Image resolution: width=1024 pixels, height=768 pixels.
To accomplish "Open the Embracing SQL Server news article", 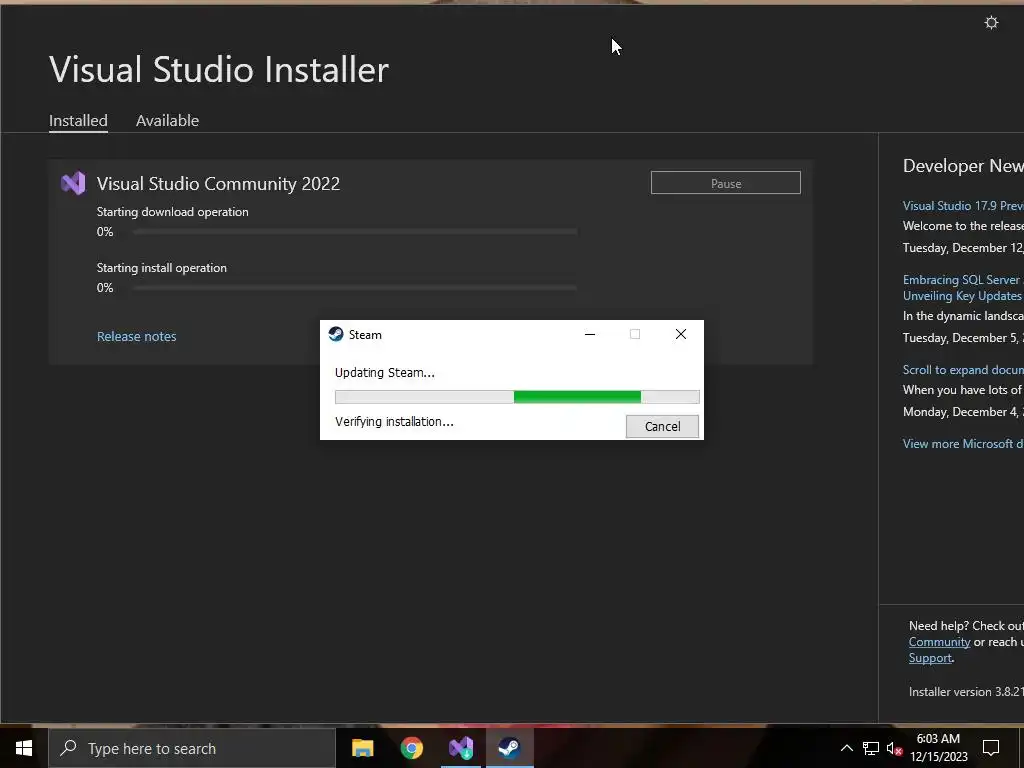I will [x=963, y=287].
